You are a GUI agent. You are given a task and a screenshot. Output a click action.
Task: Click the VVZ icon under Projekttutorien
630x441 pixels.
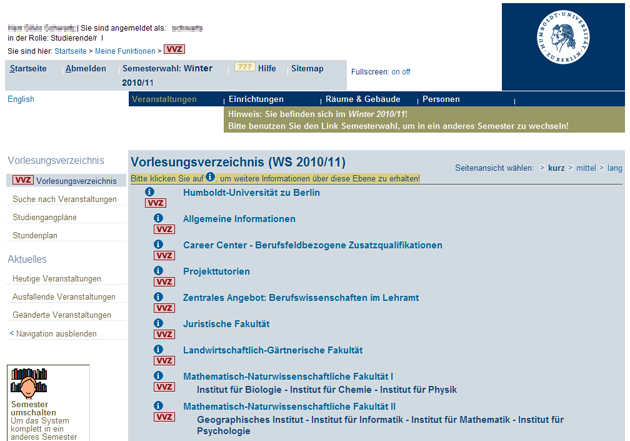163,282
